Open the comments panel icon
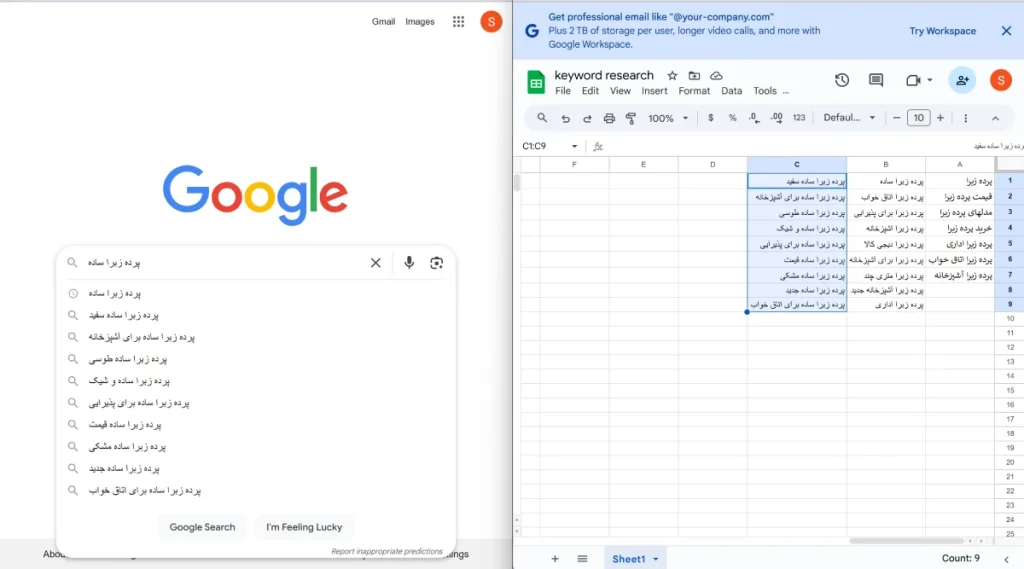This screenshot has height=569, width=1024. [x=876, y=80]
